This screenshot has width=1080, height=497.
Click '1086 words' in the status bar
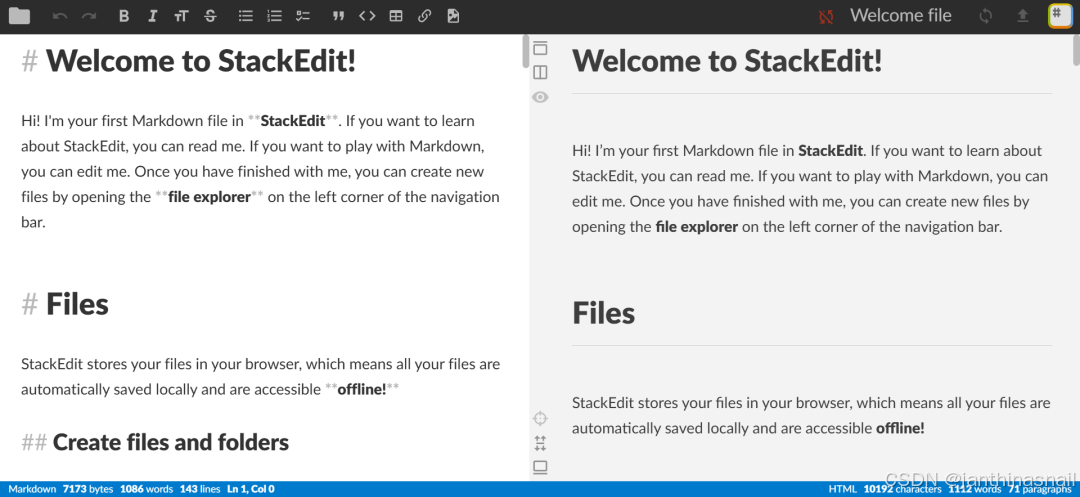pos(146,489)
